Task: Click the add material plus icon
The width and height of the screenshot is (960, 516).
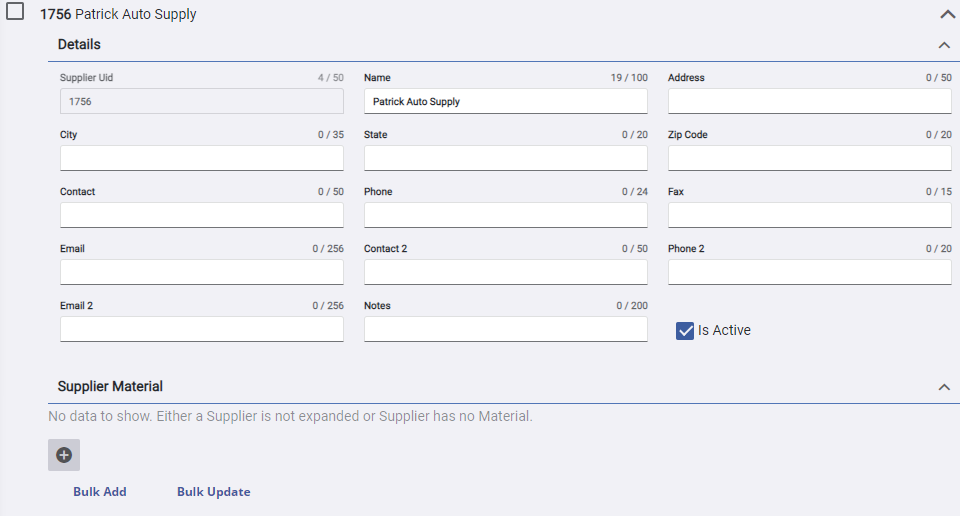Action: tap(64, 455)
